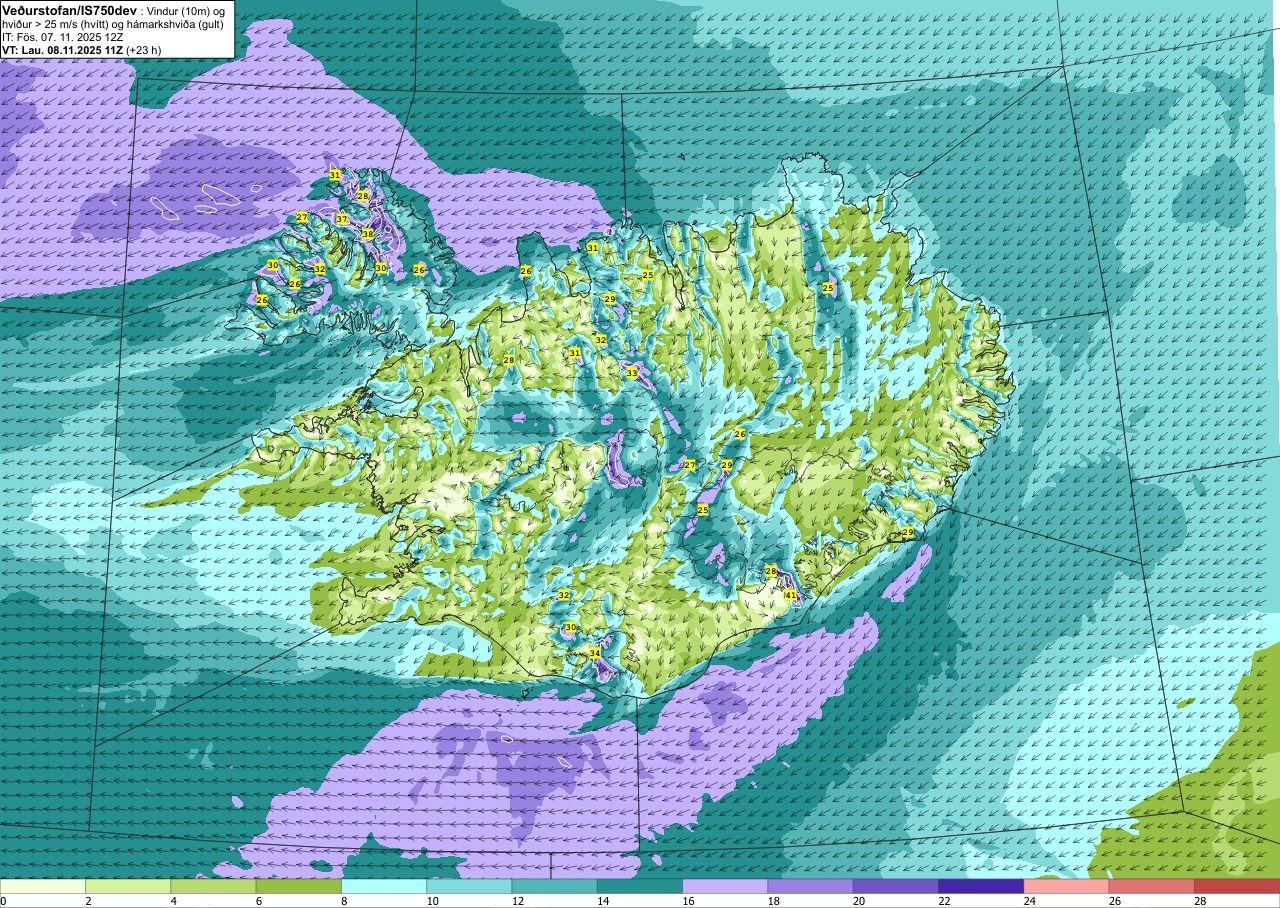This screenshot has height=908, width=1280.
Task: Choose the 18–20 m/s purple legend swatch
Action: (x=810, y=886)
